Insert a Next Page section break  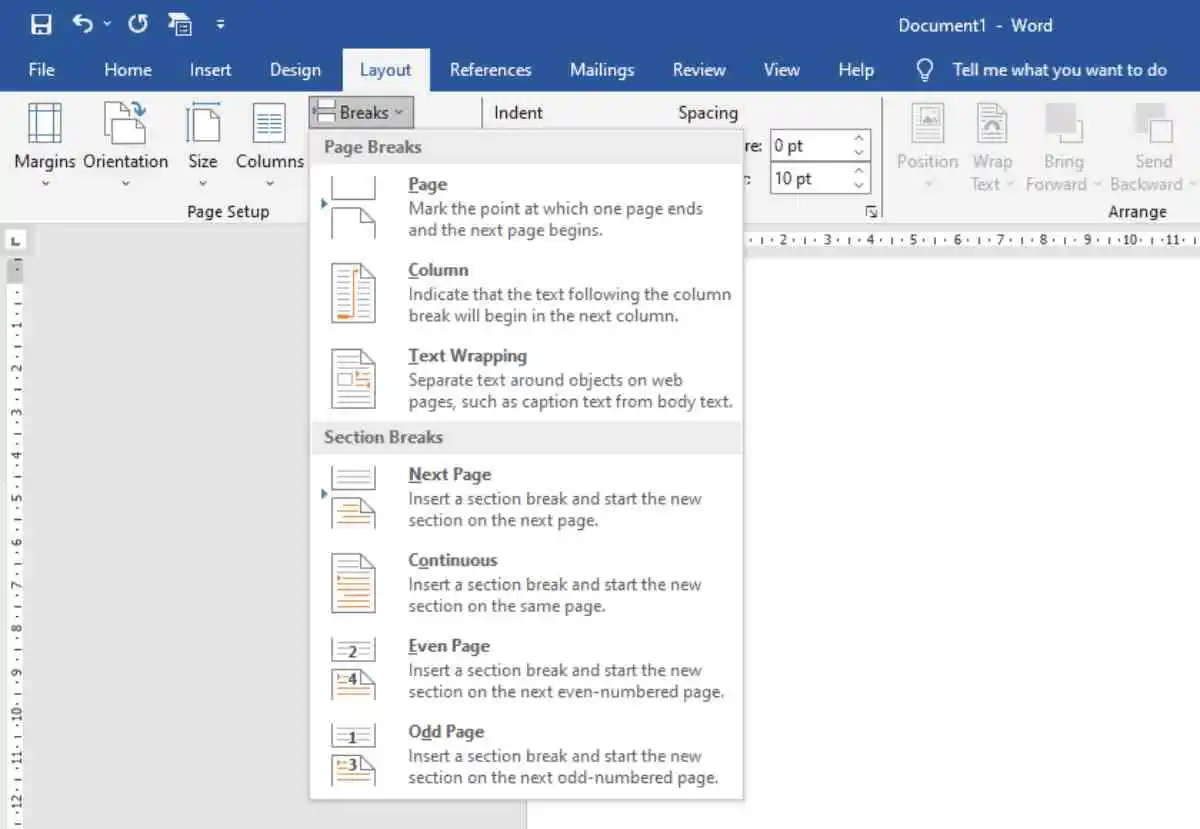pos(526,497)
